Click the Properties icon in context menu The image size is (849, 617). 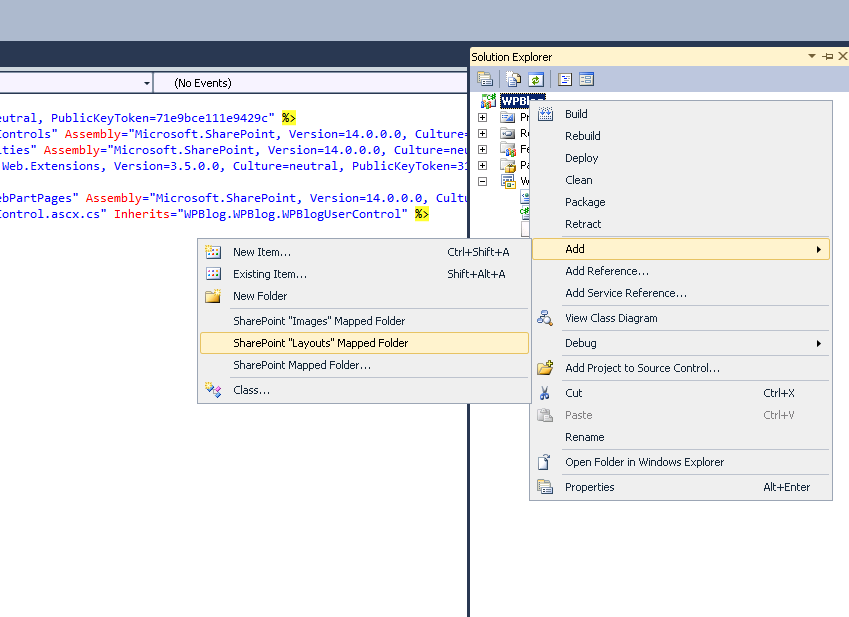pos(545,487)
